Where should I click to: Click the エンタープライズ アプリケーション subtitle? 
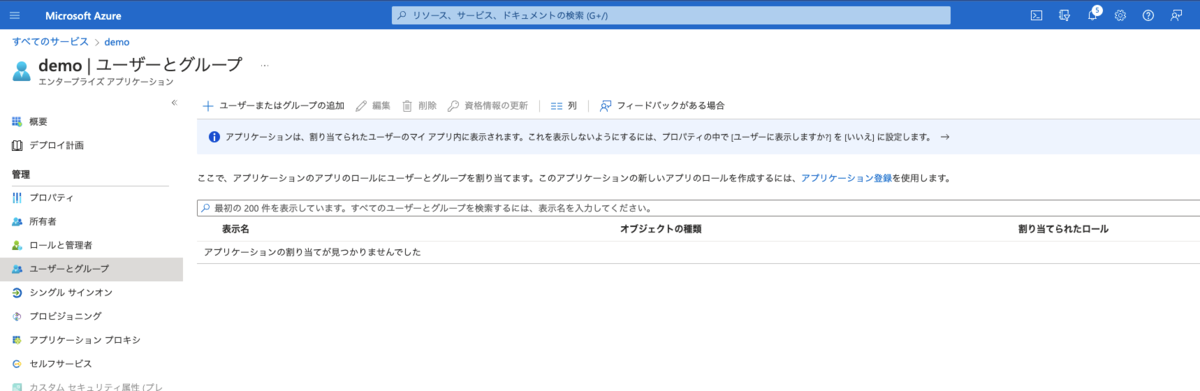pyautogui.click(x=106, y=82)
